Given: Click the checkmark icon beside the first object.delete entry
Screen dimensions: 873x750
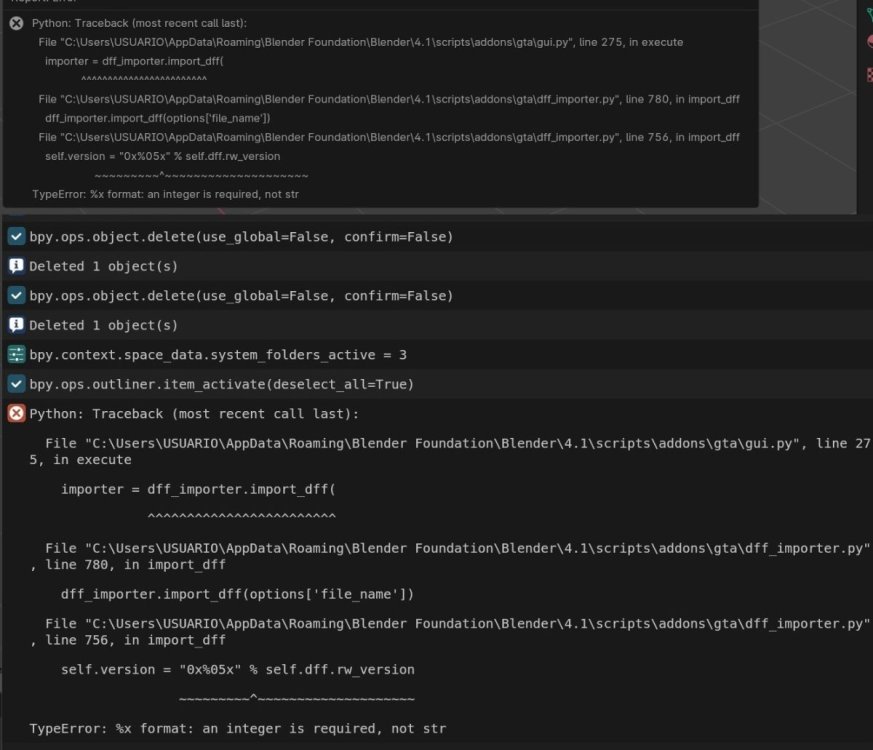Looking at the screenshot, I should coord(16,237).
